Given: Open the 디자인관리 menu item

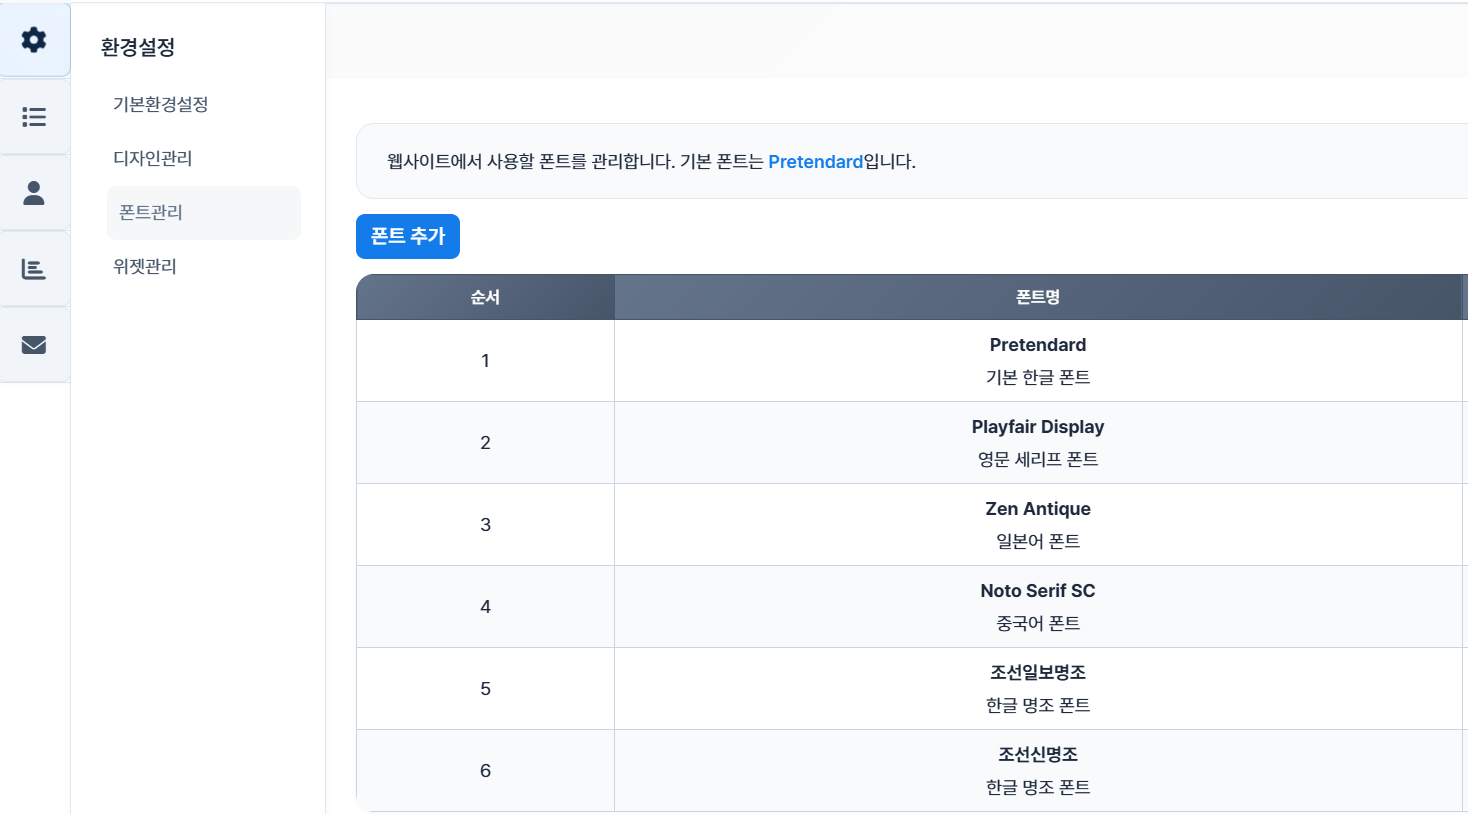Looking at the screenshot, I should pos(153,158).
